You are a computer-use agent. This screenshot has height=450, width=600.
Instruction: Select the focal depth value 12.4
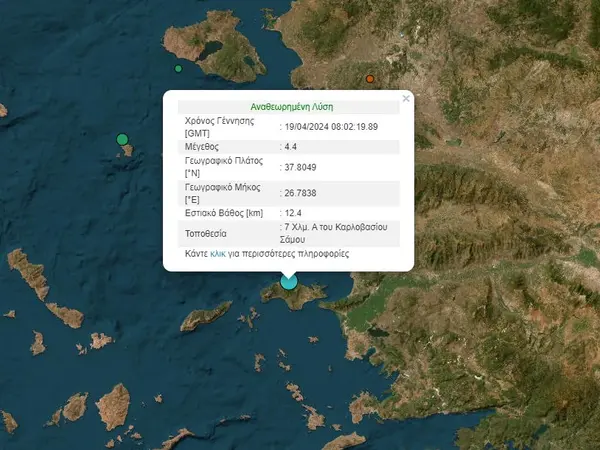292,213
